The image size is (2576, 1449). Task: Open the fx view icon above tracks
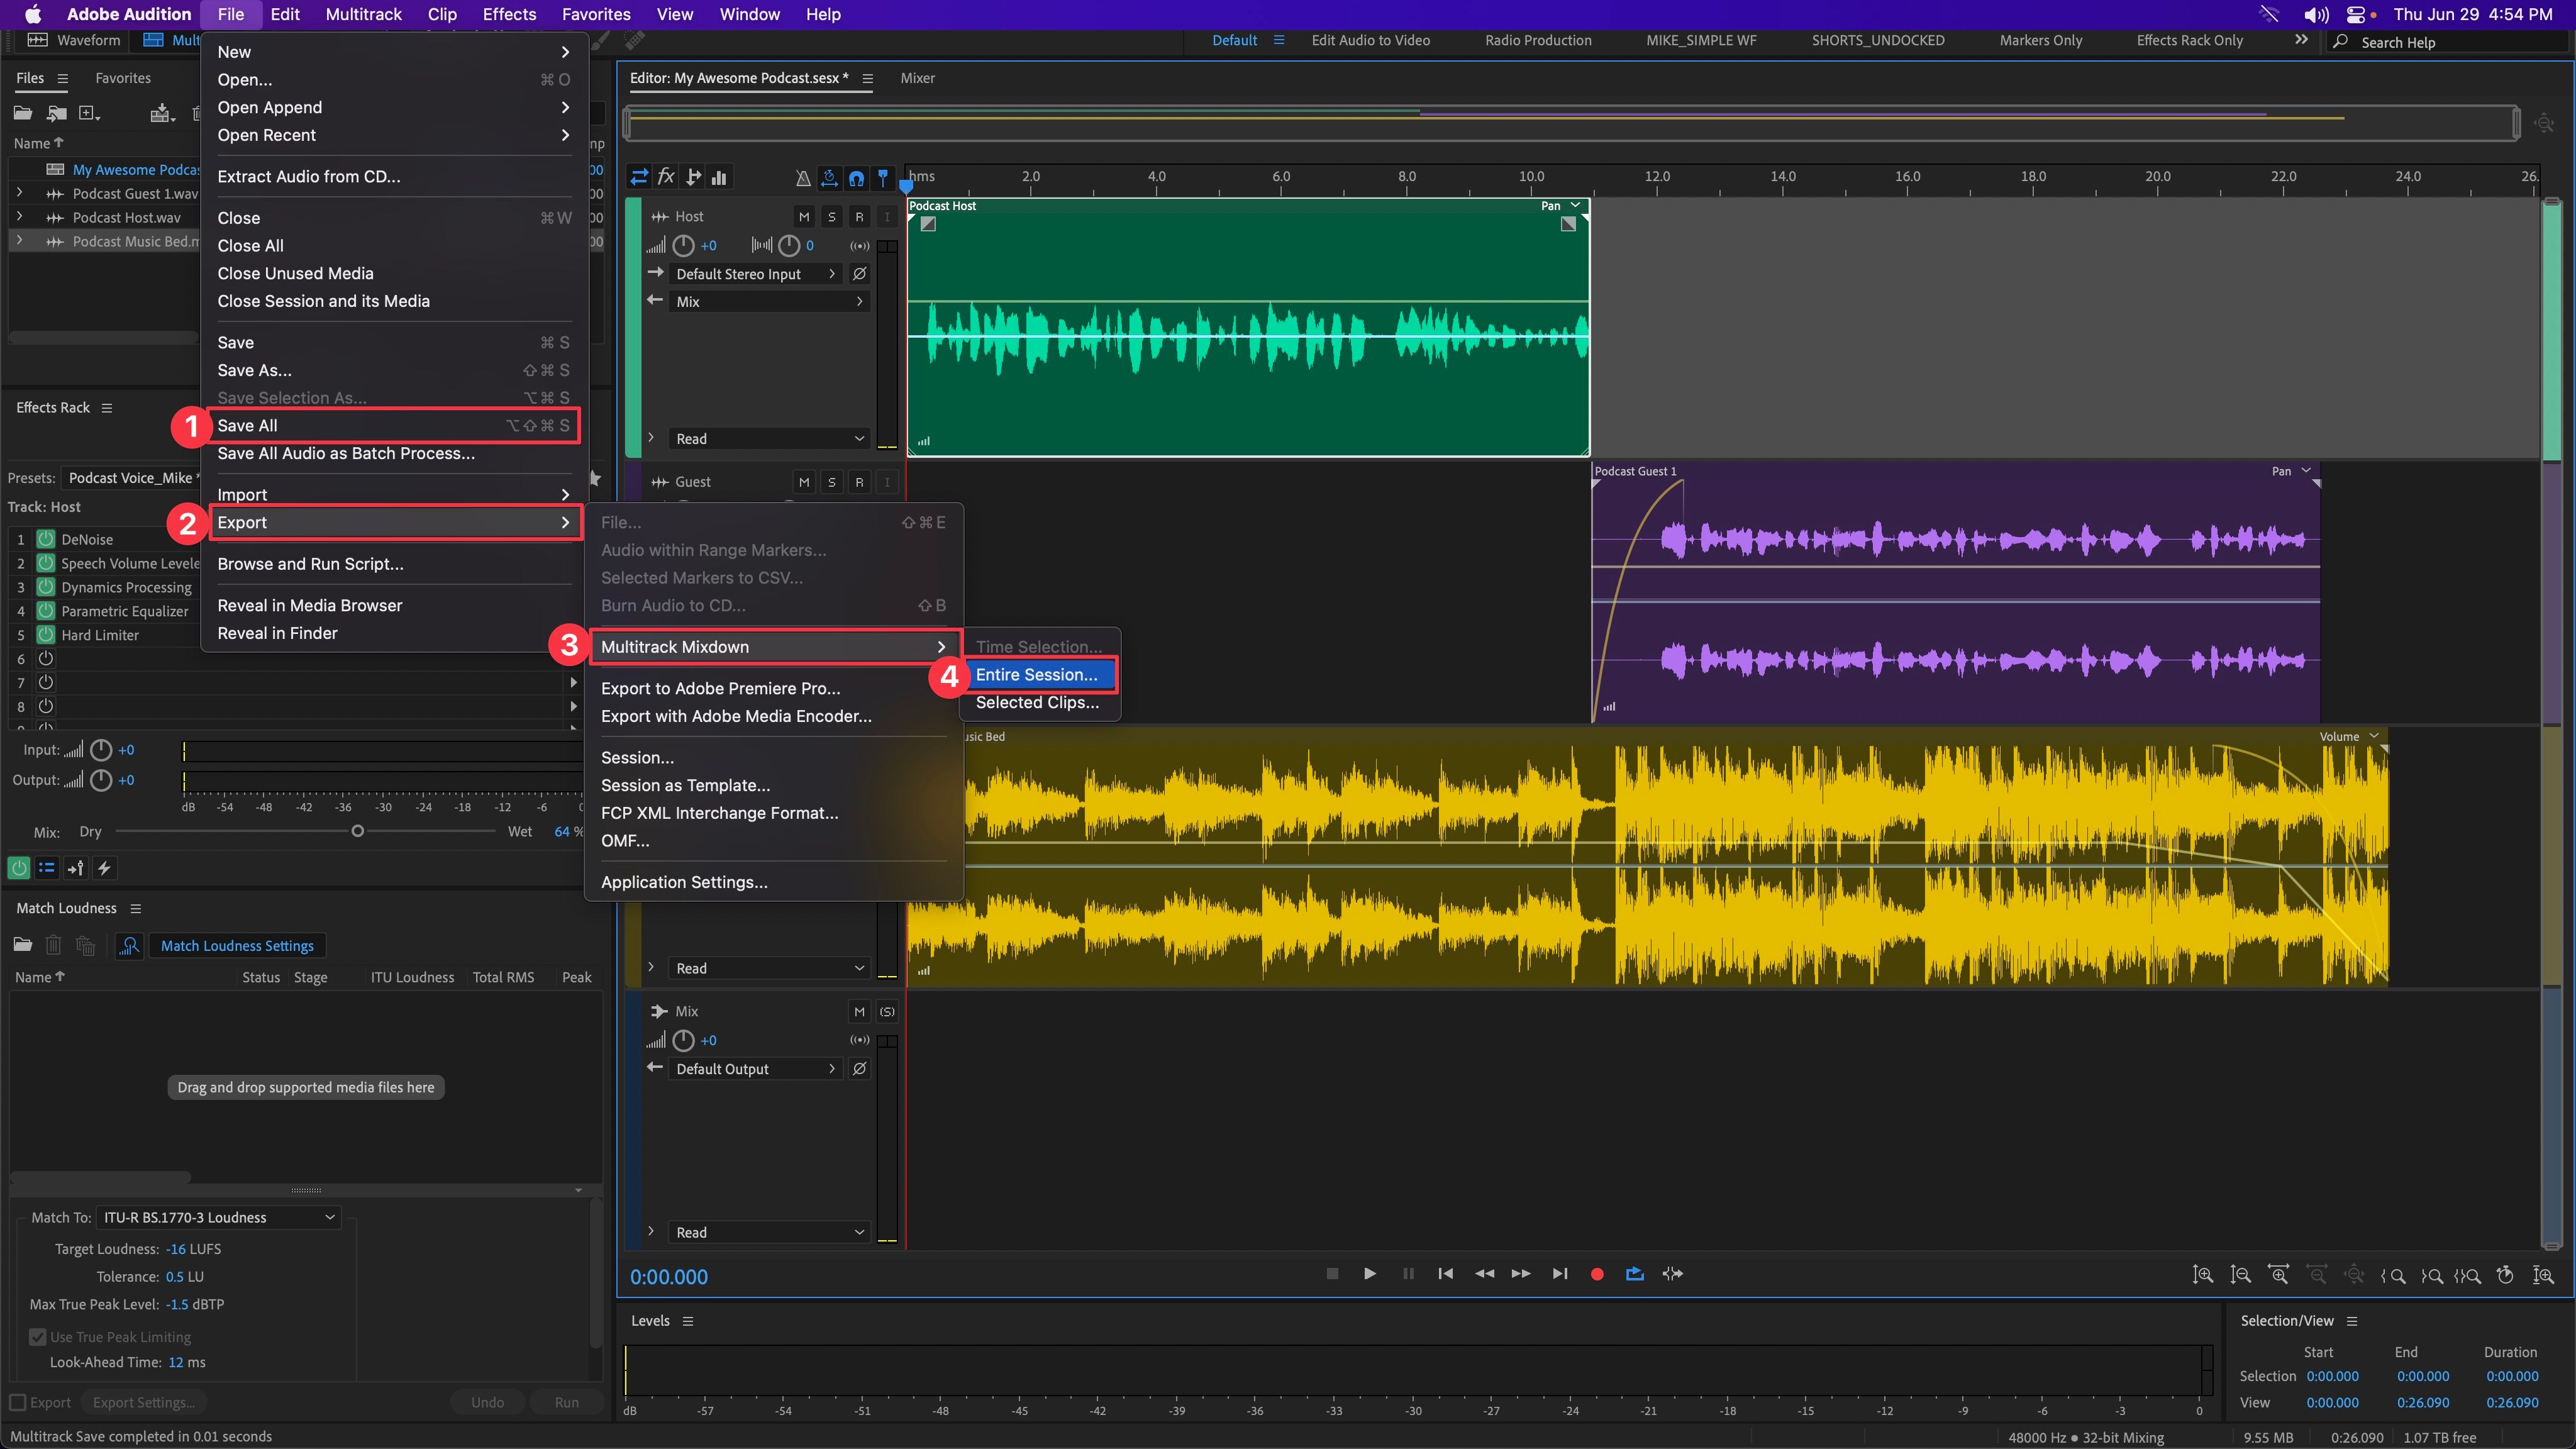coord(666,177)
